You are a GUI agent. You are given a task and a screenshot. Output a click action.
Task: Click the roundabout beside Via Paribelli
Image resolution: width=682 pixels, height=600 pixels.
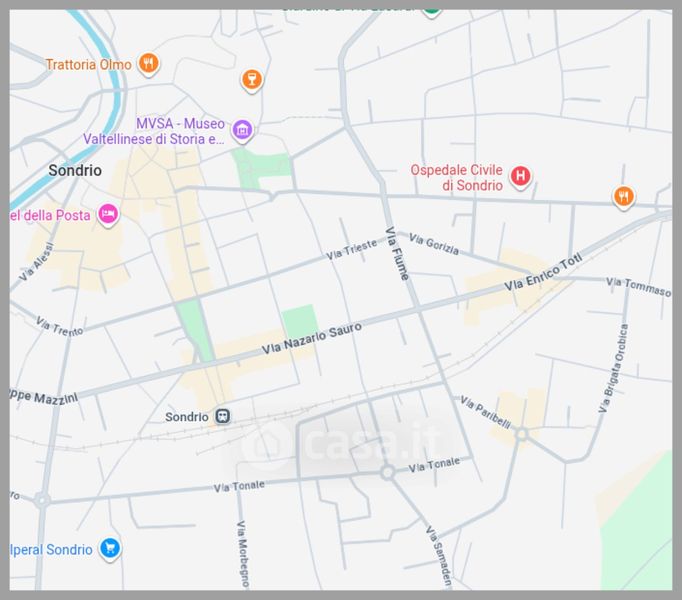click(x=521, y=434)
